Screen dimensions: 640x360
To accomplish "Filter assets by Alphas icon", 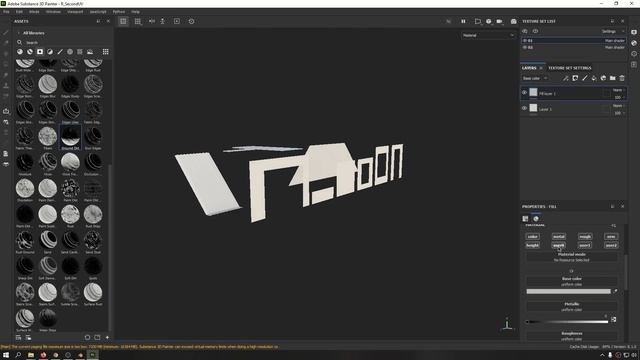I will [70, 52].
